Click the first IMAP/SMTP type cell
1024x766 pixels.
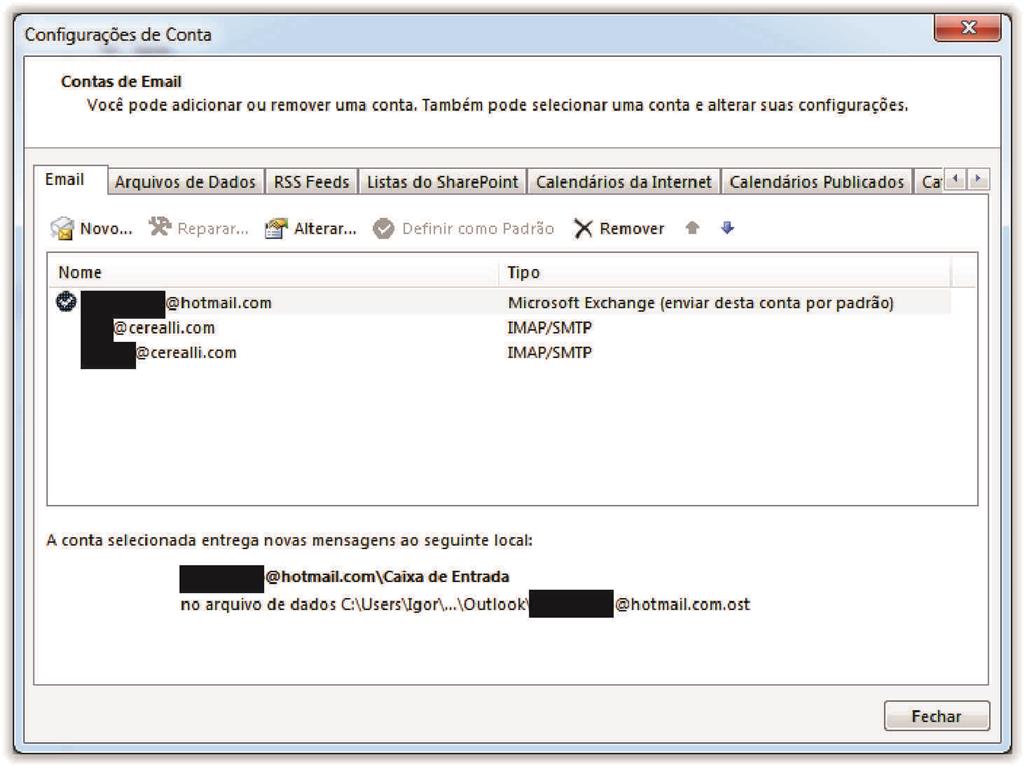pyautogui.click(x=549, y=328)
